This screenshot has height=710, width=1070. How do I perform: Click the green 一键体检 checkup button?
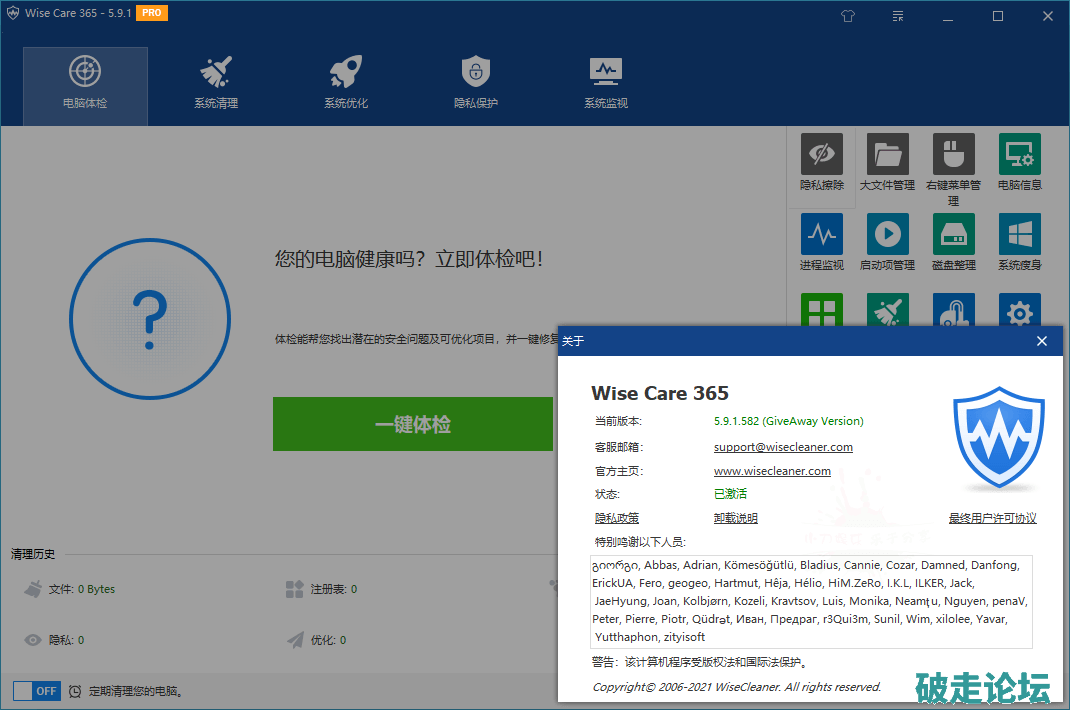tap(412, 425)
